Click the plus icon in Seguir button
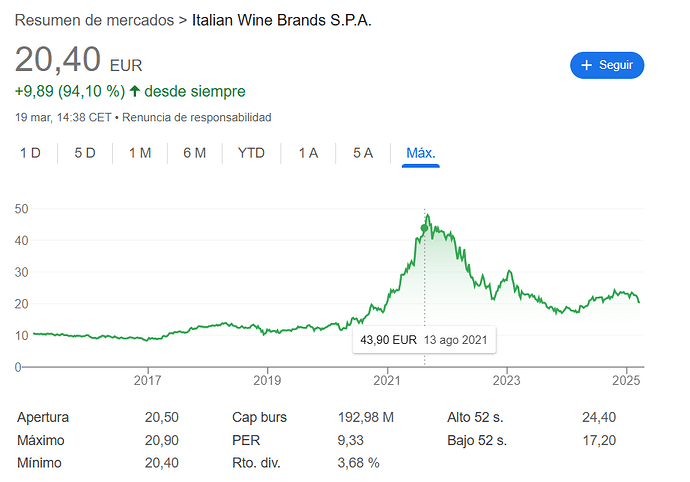This screenshot has width=690, height=482. tap(586, 65)
